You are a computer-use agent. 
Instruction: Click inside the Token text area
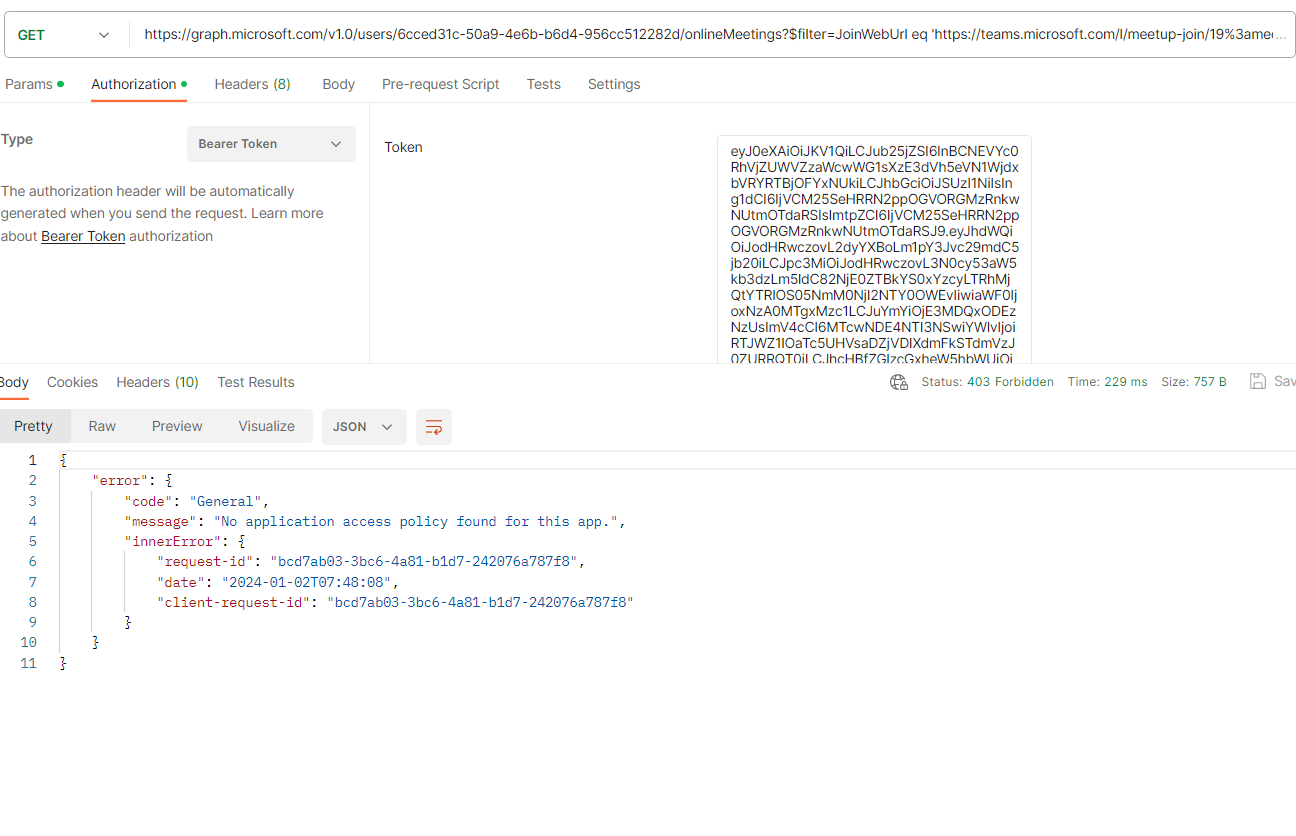874,250
